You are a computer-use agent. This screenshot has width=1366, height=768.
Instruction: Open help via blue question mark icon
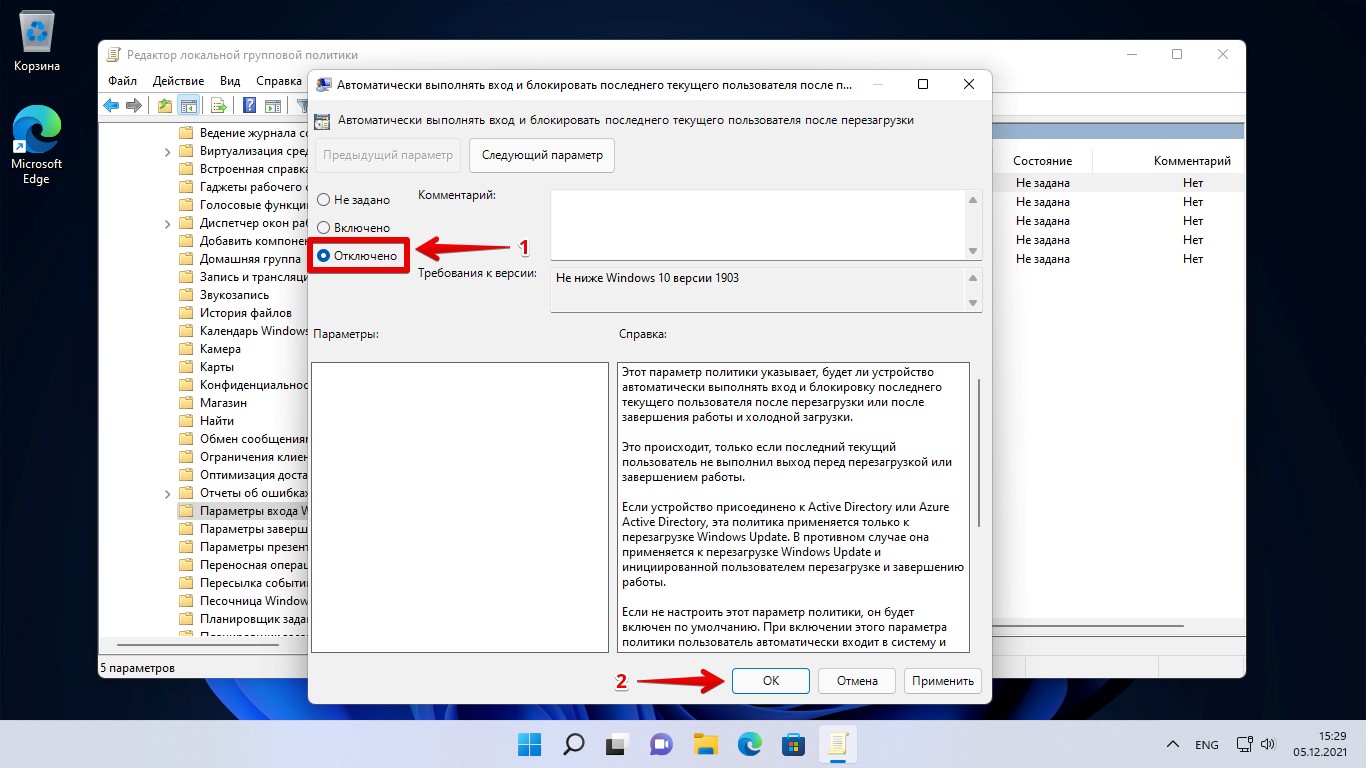249,105
